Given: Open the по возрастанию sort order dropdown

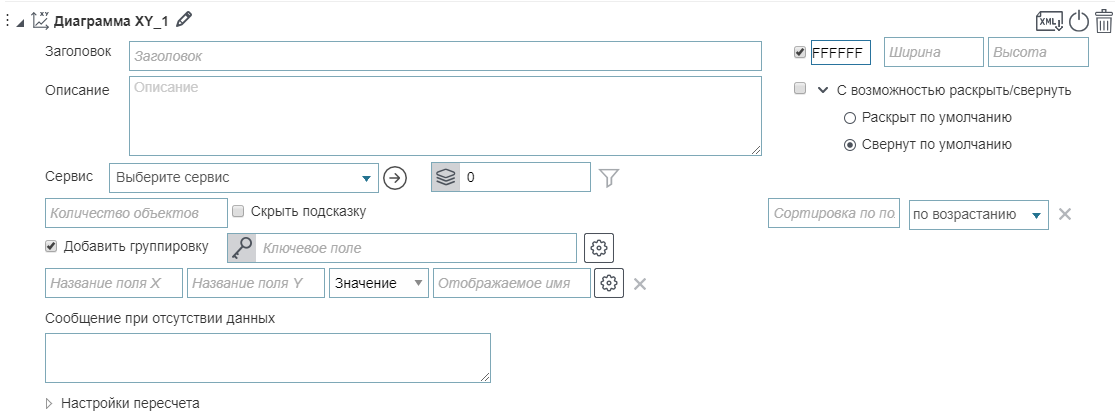Looking at the screenshot, I should (979, 214).
